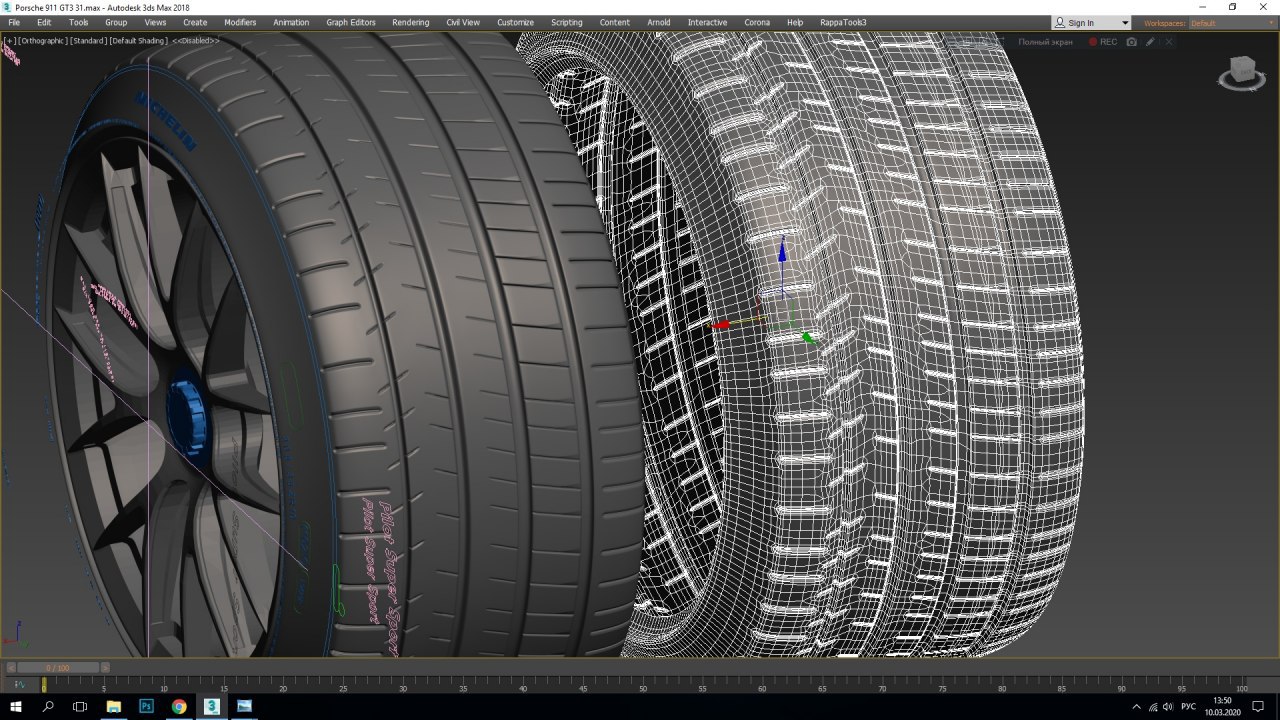Open the Customize menu
The image size is (1280, 720).
tap(515, 22)
